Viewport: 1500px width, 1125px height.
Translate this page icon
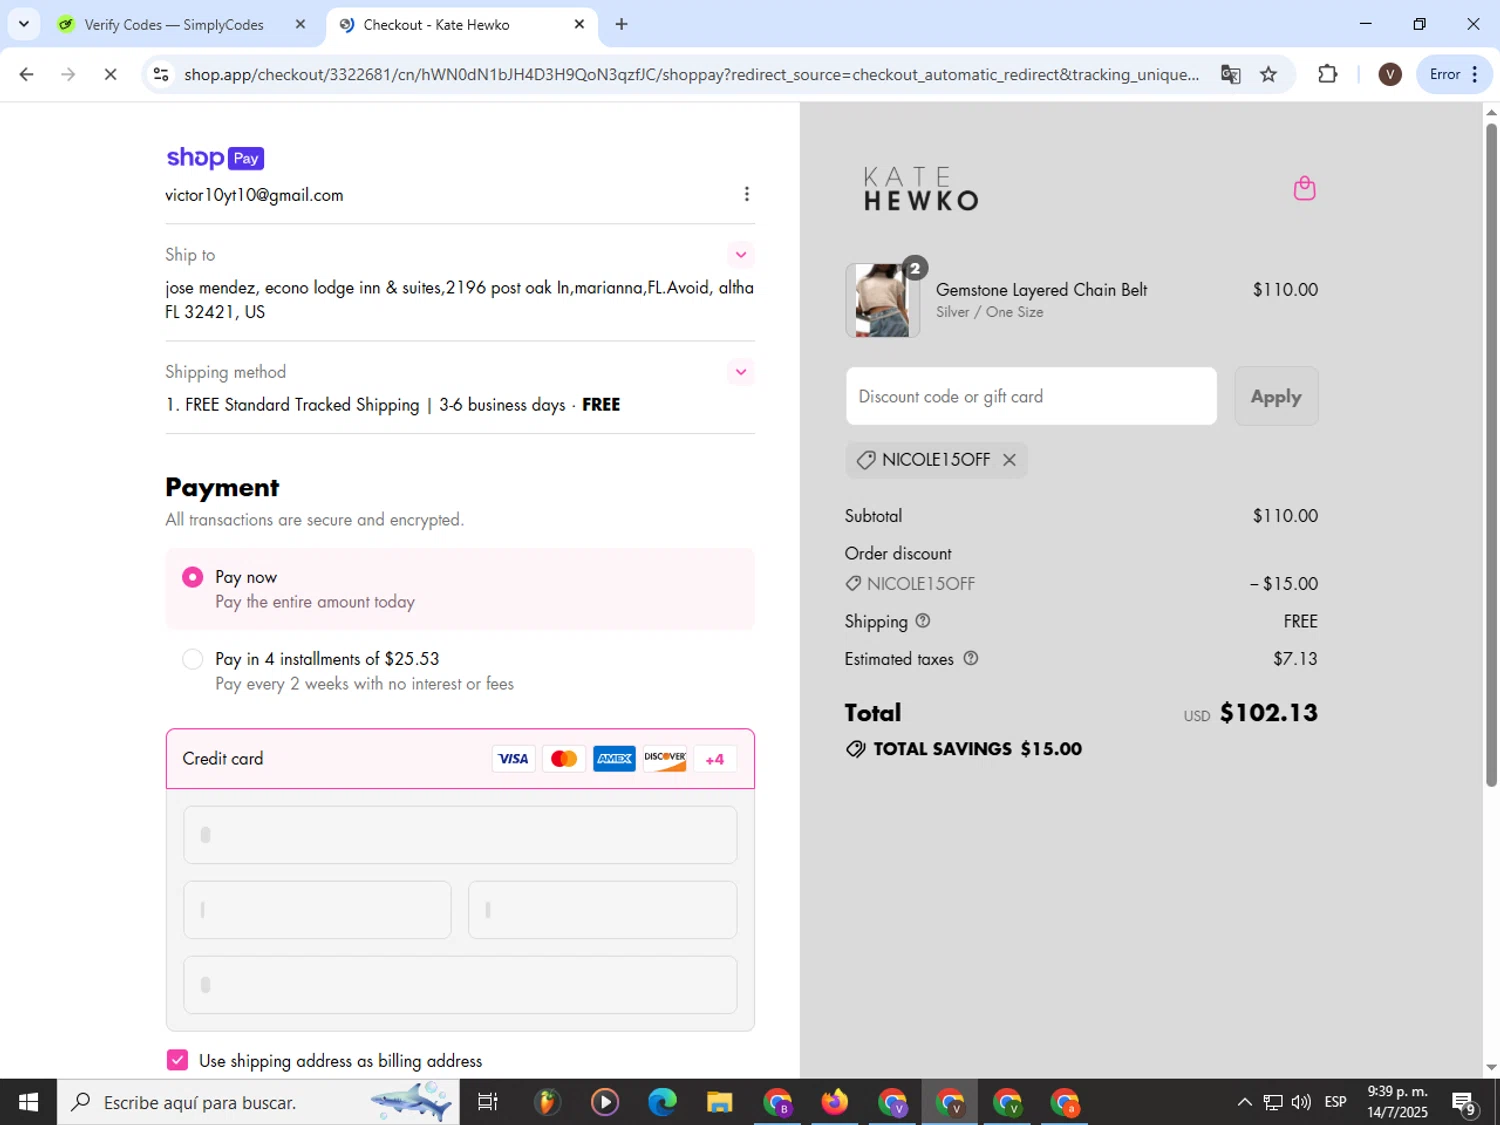pos(1231,74)
